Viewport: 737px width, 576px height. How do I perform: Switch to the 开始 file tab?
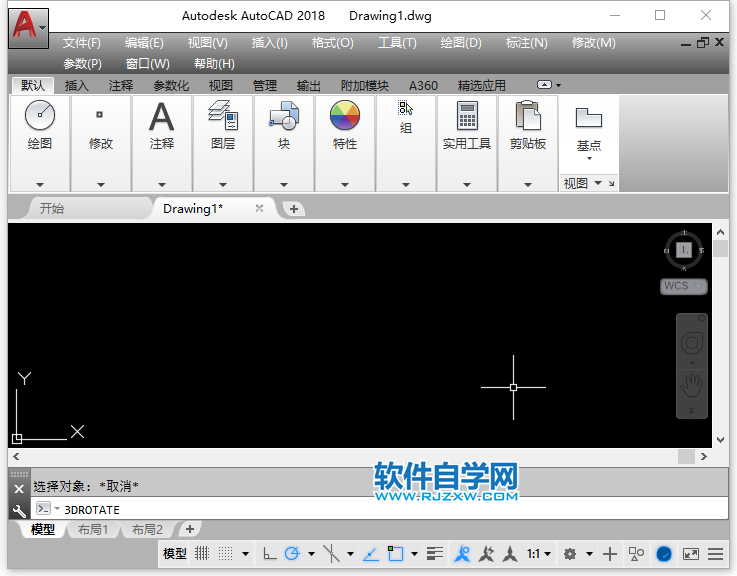52,208
